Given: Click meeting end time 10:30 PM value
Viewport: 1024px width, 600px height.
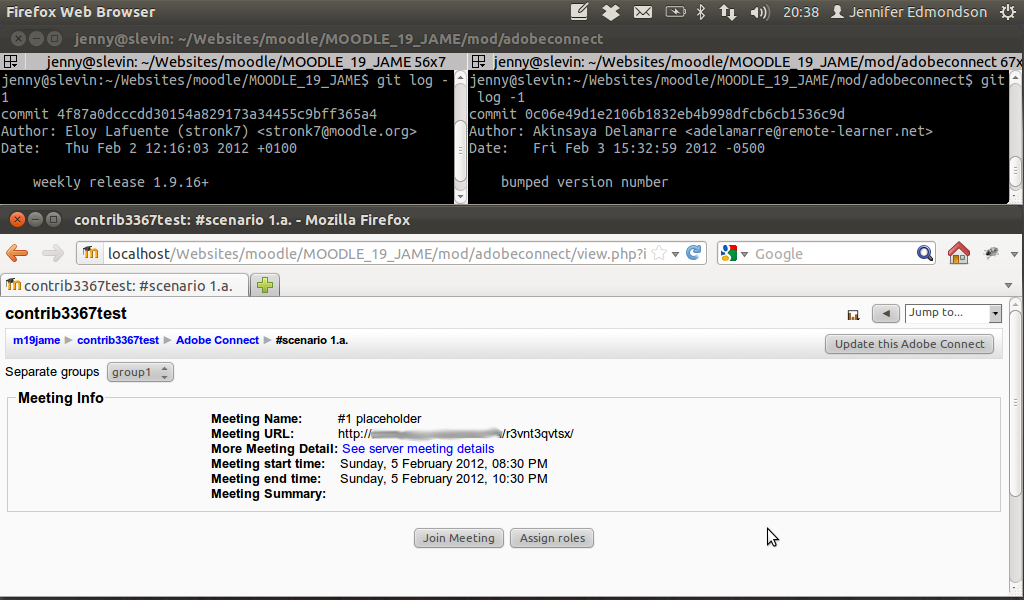Looking at the screenshot, I should pyautogui.click(x=443, y=479).
